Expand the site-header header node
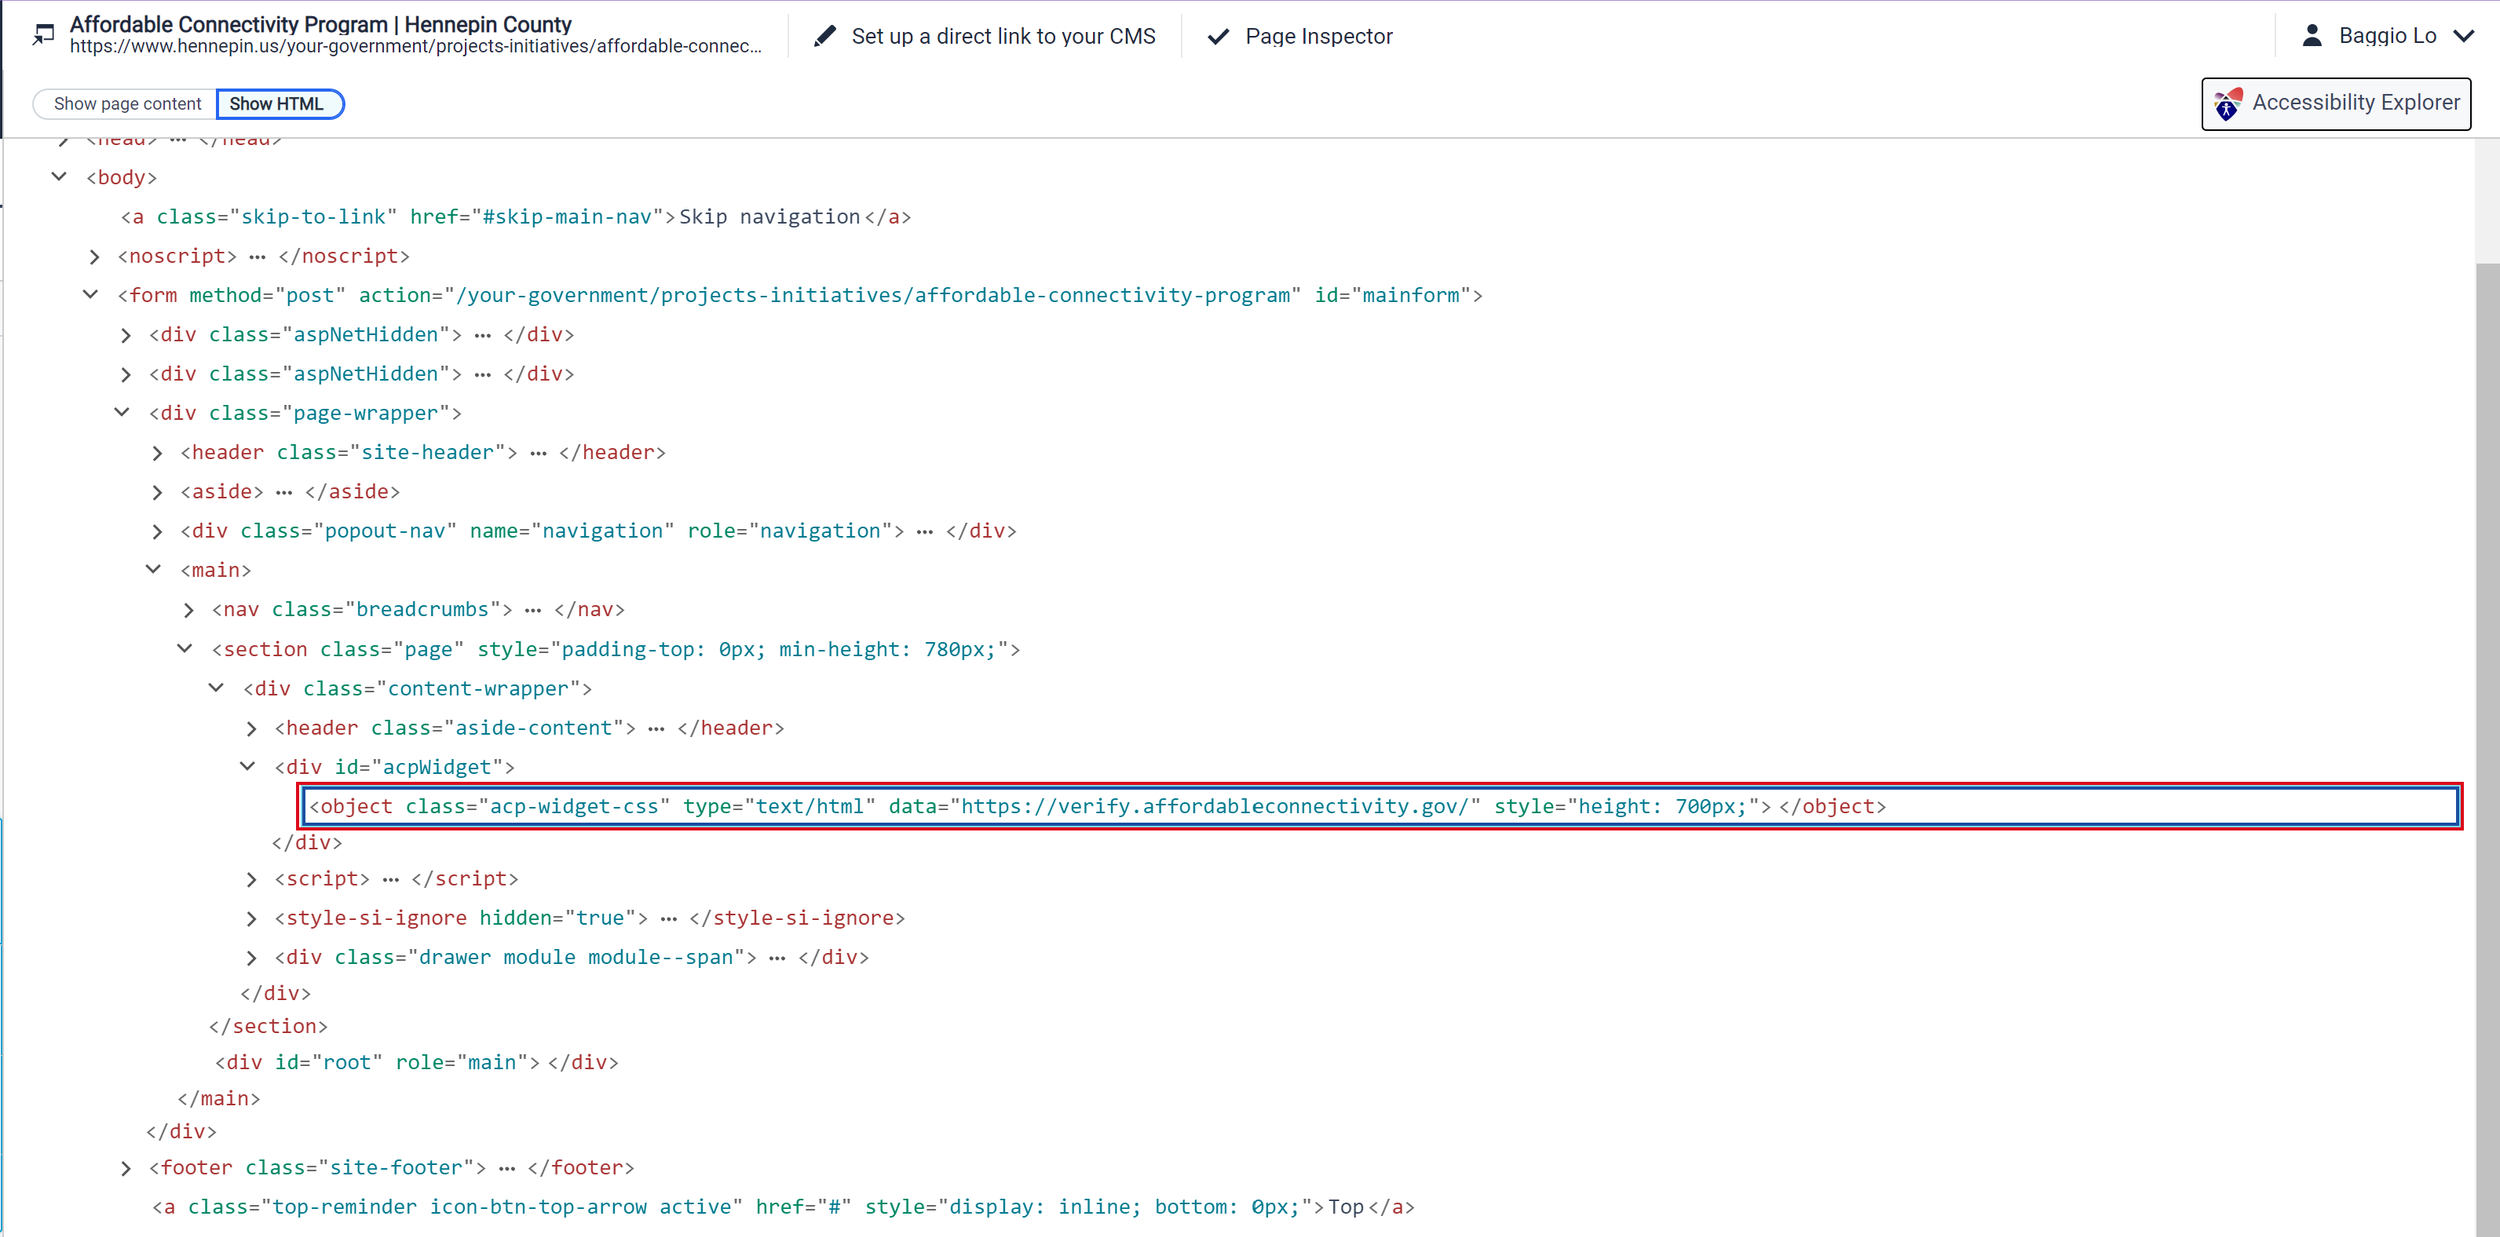 pyautogui.click(x=157, y=453)
